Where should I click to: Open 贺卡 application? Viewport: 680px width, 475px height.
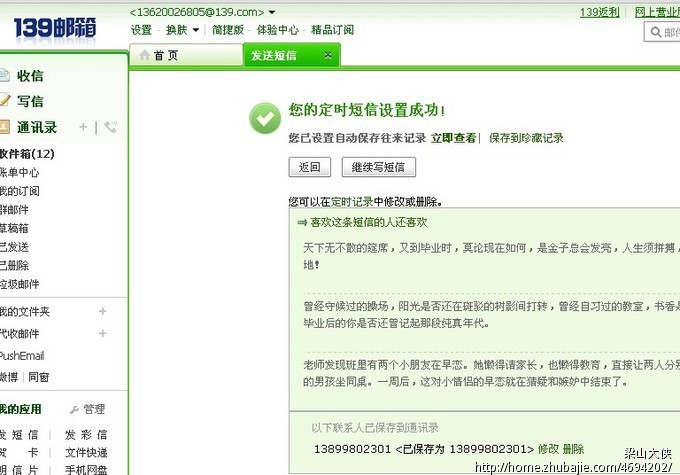click(19, 452)
